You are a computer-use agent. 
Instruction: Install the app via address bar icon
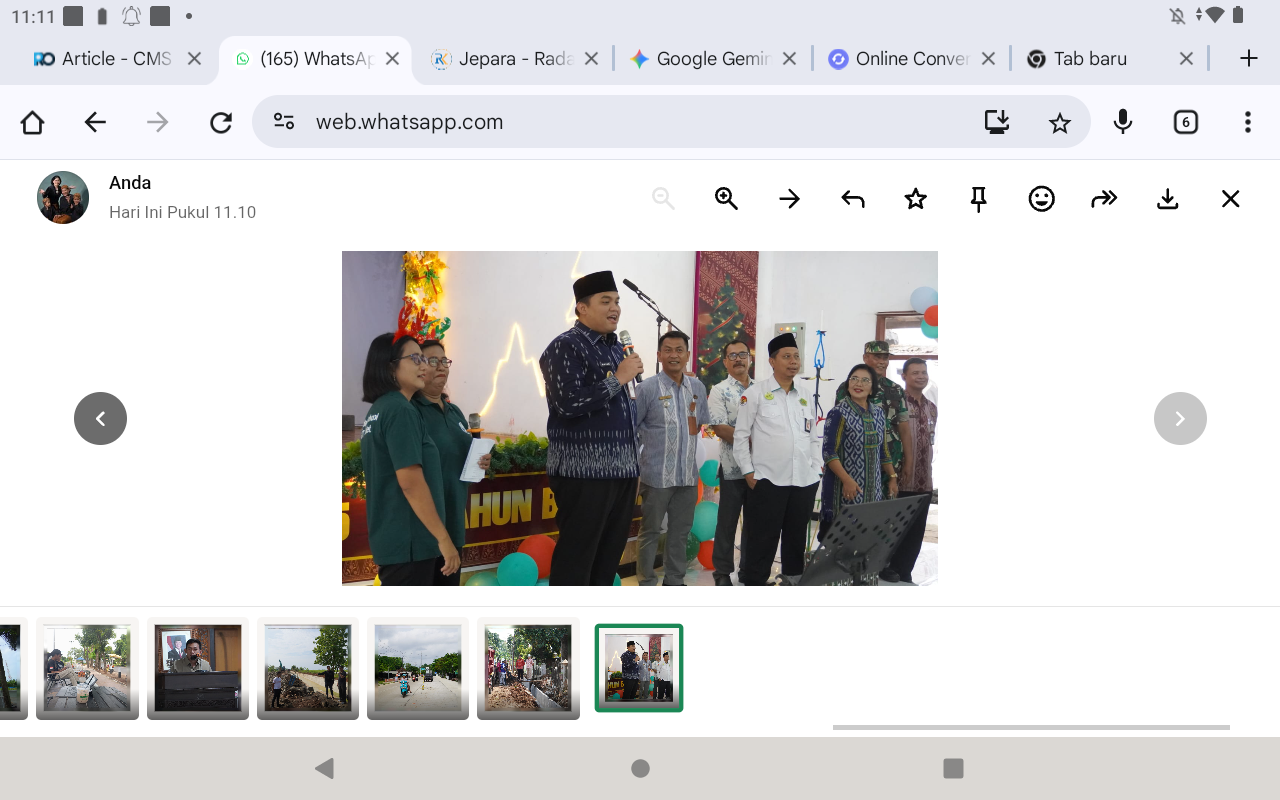(997, 122)
